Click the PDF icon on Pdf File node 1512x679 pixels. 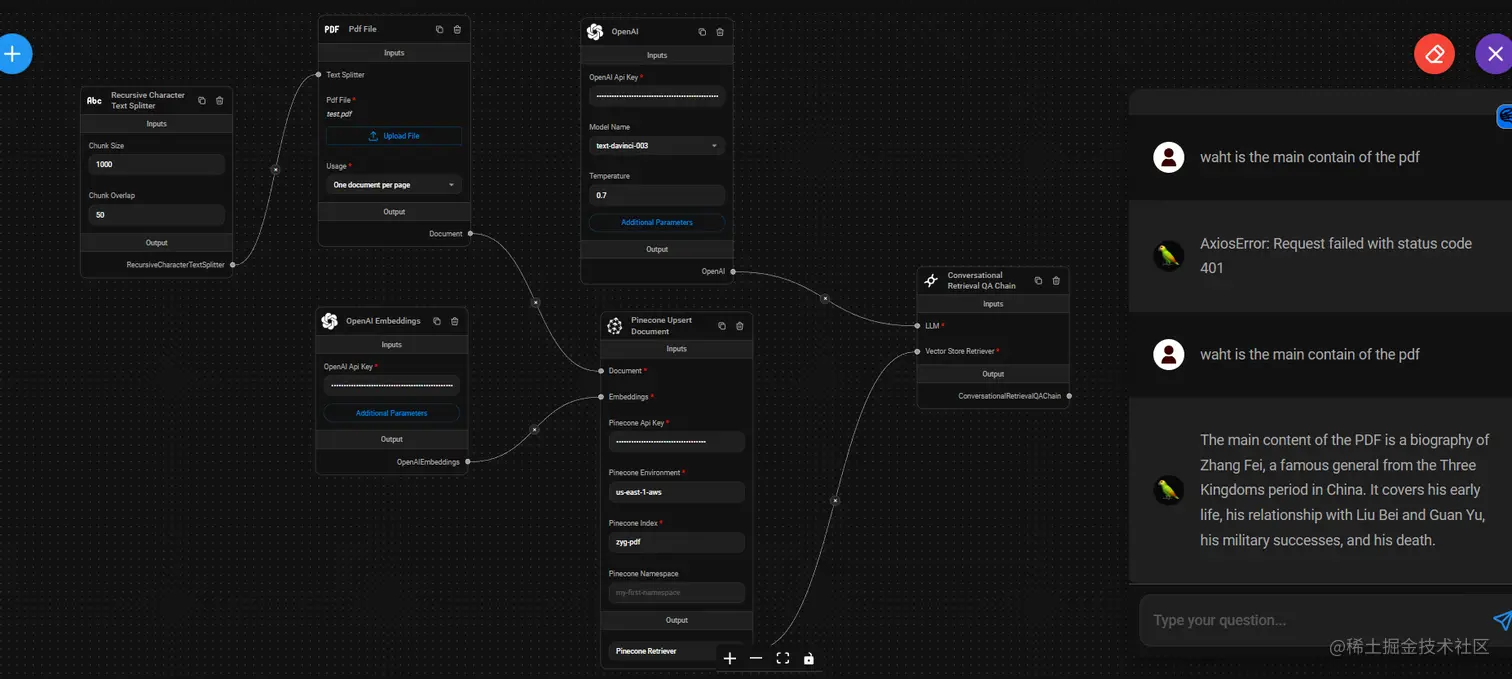(x=332, y=30)
